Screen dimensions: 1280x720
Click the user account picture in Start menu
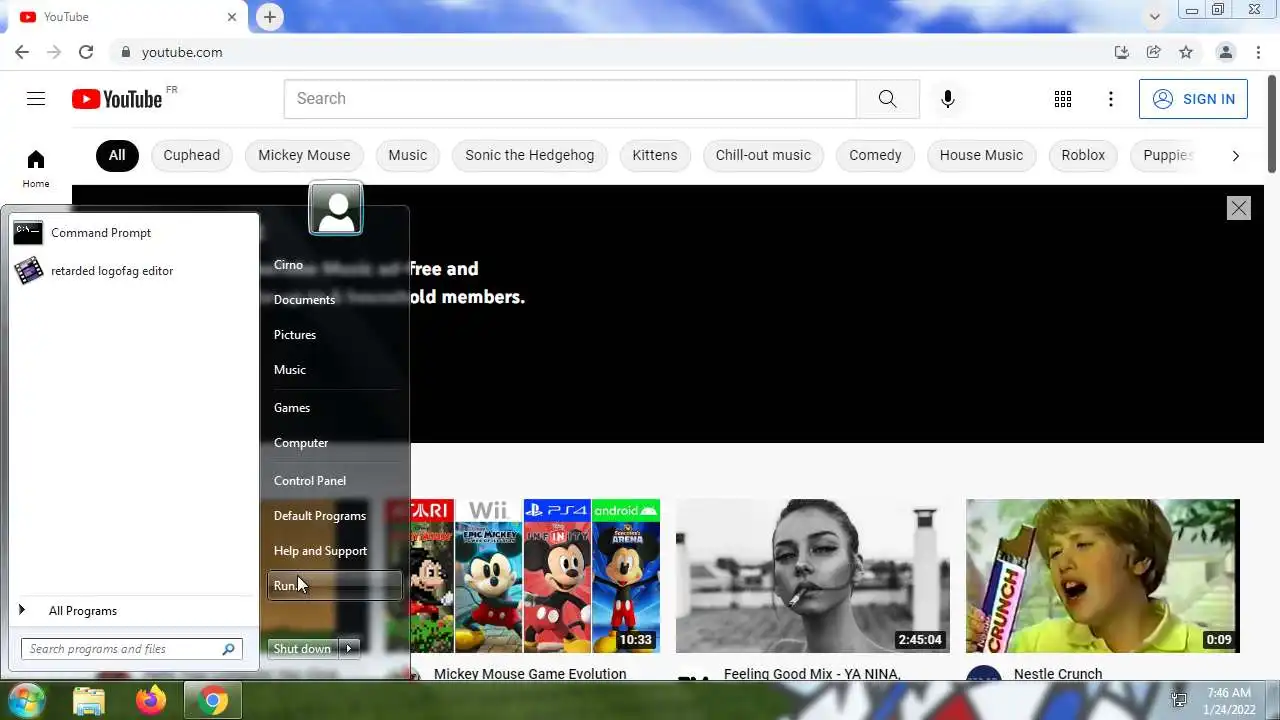tap(336, 208)
